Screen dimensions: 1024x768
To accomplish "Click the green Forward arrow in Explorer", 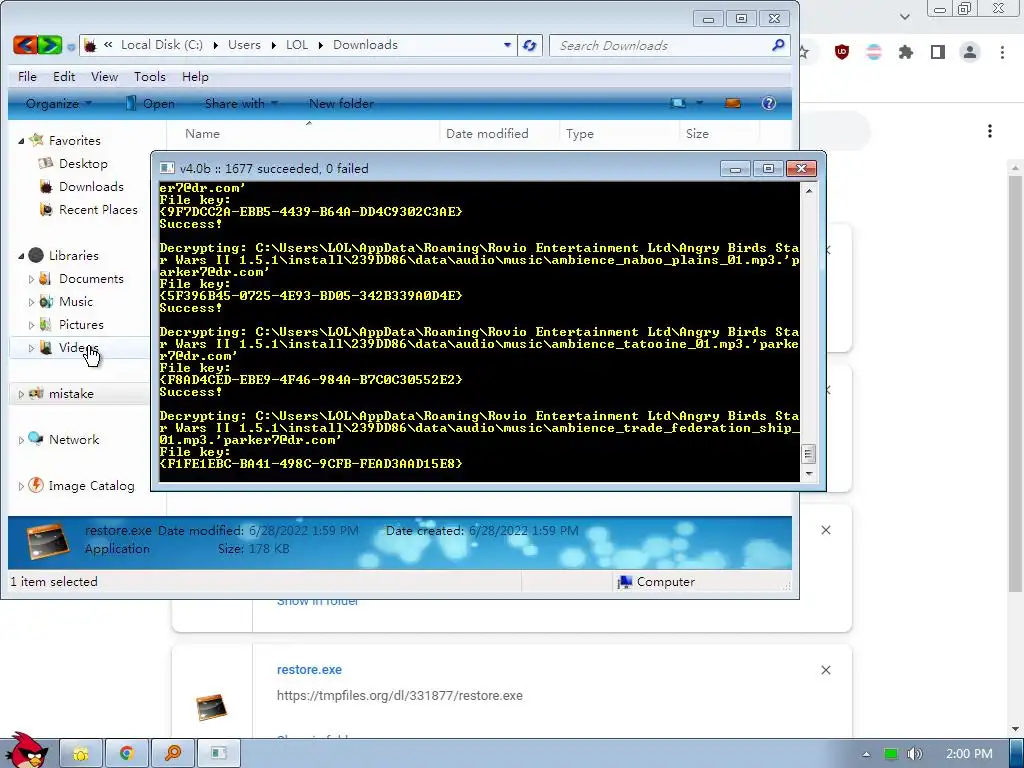I will (50, 45).
